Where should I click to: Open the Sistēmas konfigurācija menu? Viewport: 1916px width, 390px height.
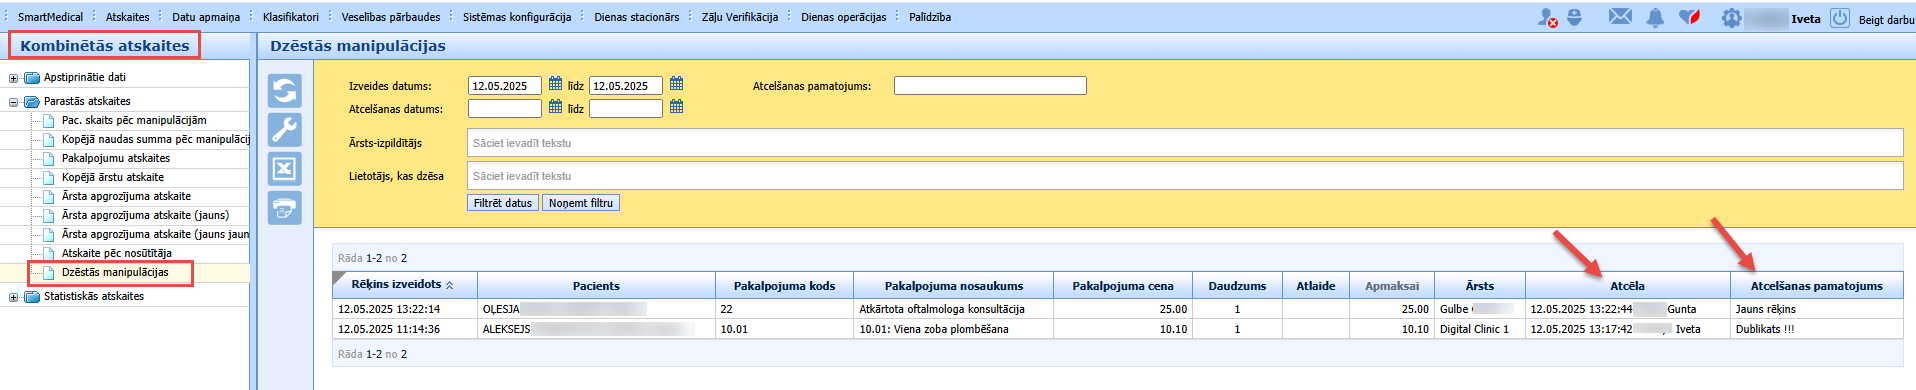click(x=517, y=17)
